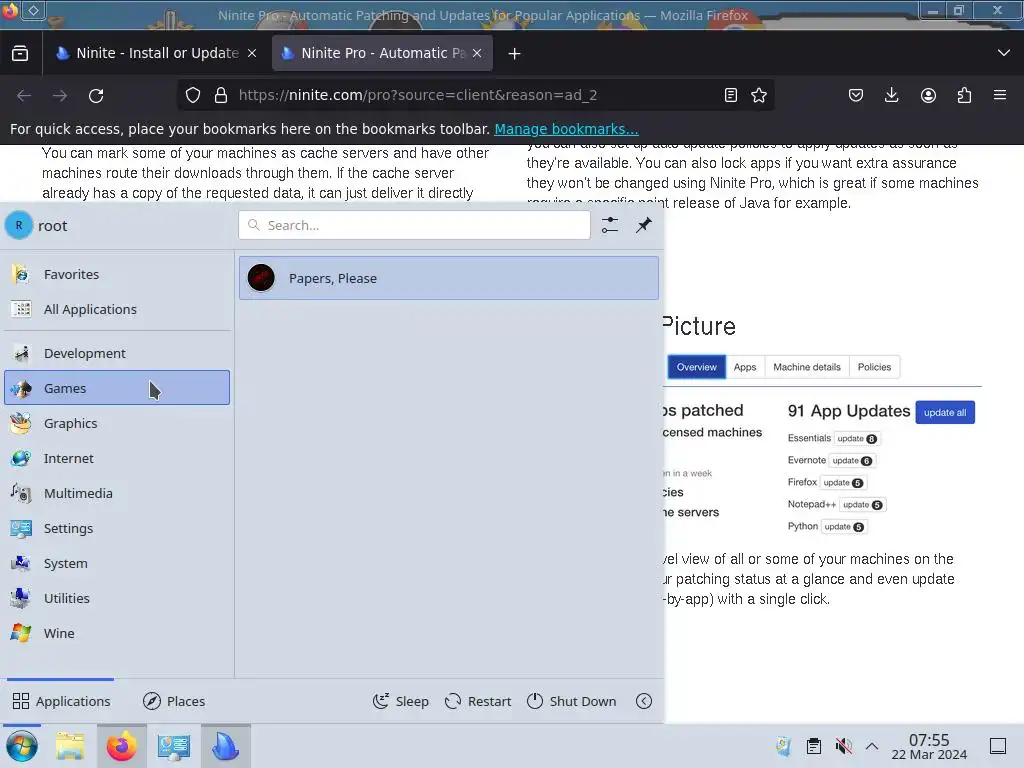Open Firefox View icon
This screenshot has width=1024, height=768.
20,54
